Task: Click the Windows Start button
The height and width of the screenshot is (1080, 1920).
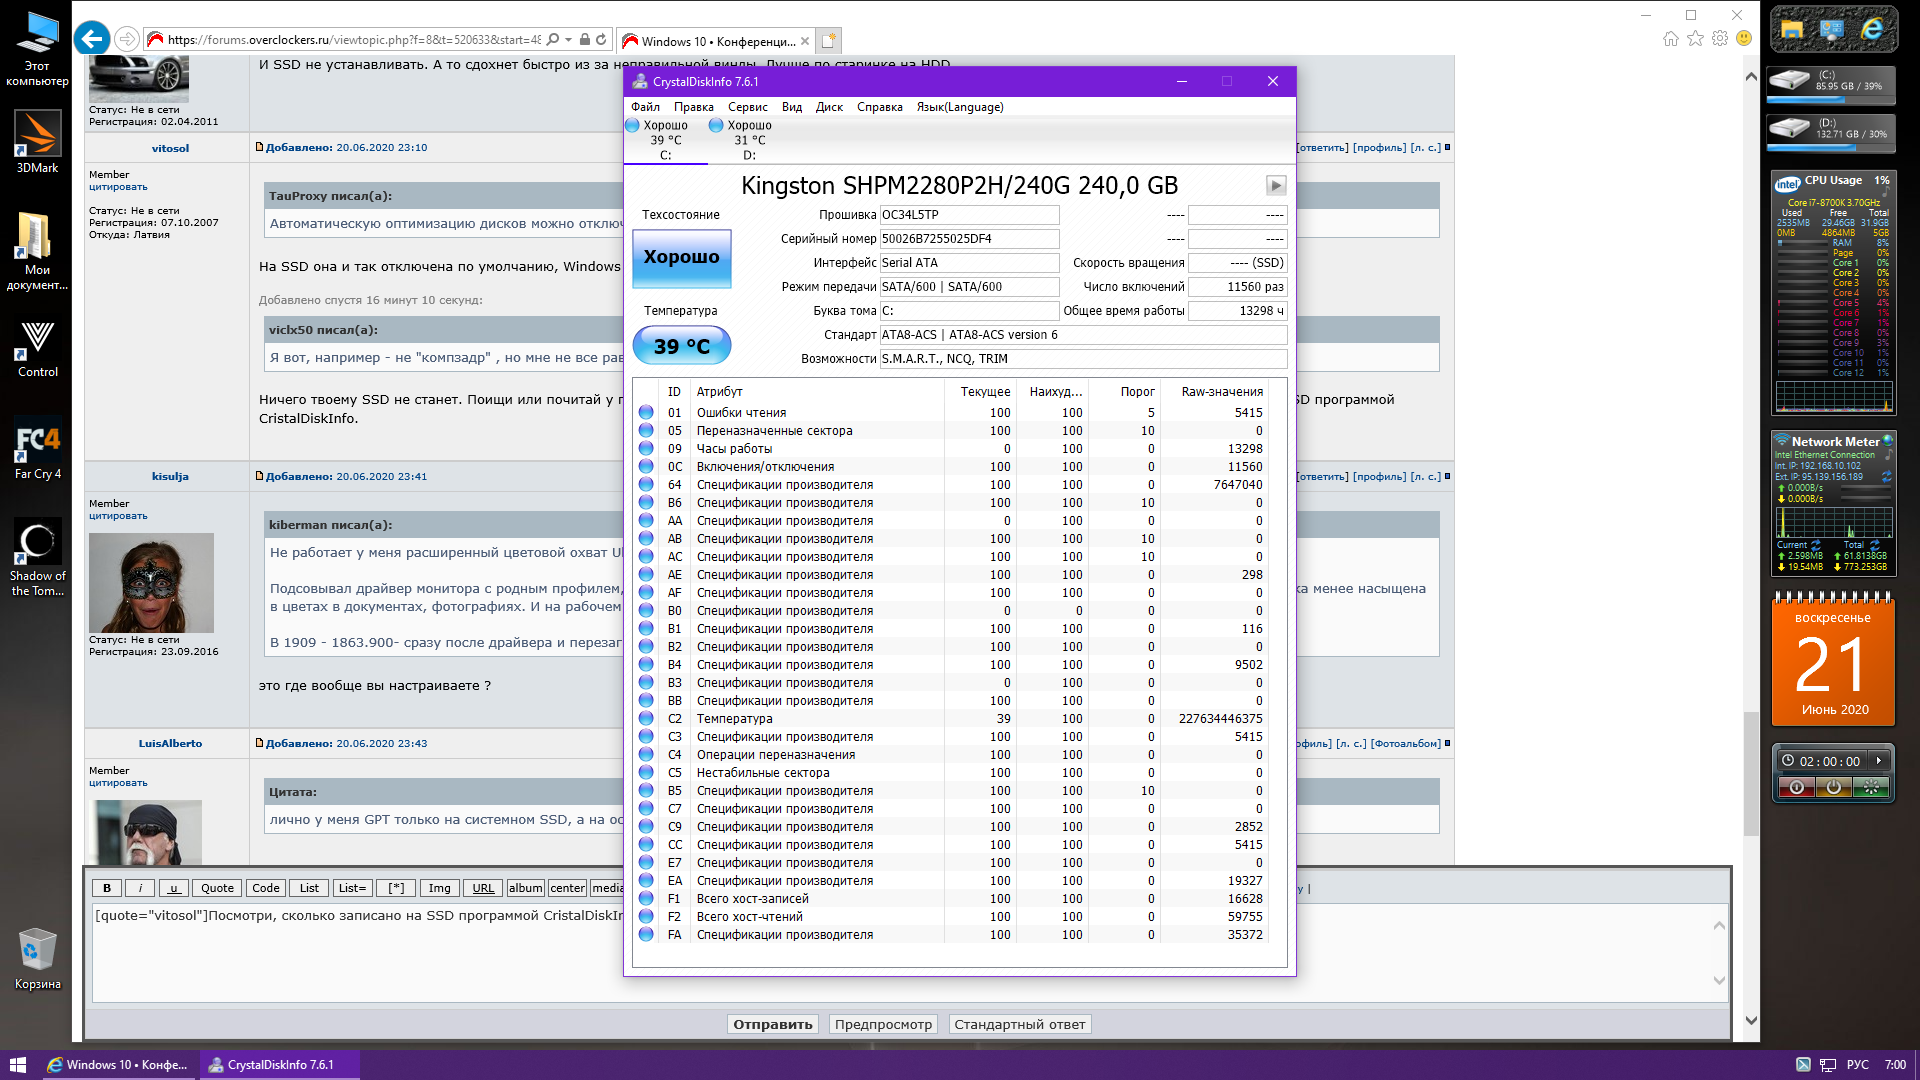Action: coord(17,1065)
